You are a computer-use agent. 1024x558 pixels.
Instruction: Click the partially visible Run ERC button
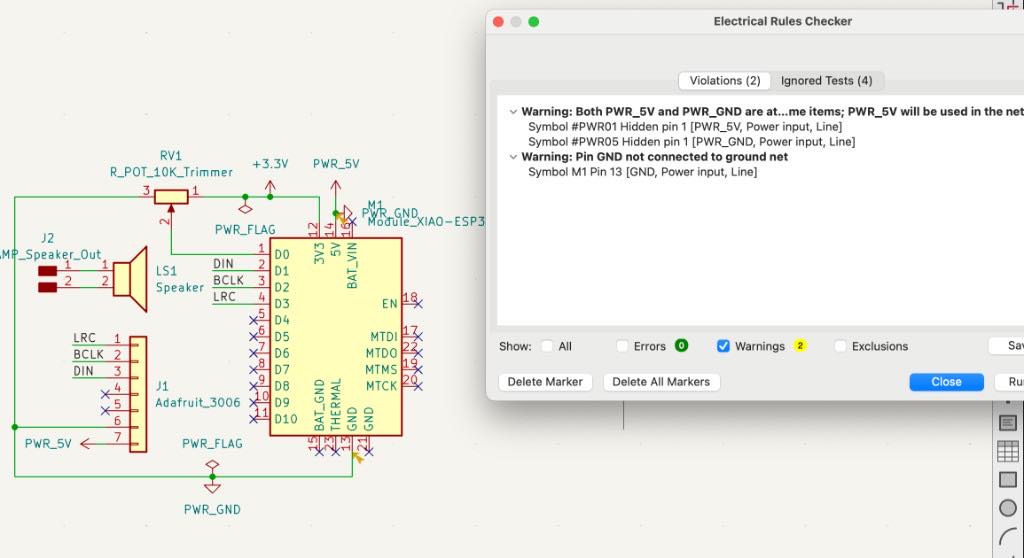pos(1011,382)
